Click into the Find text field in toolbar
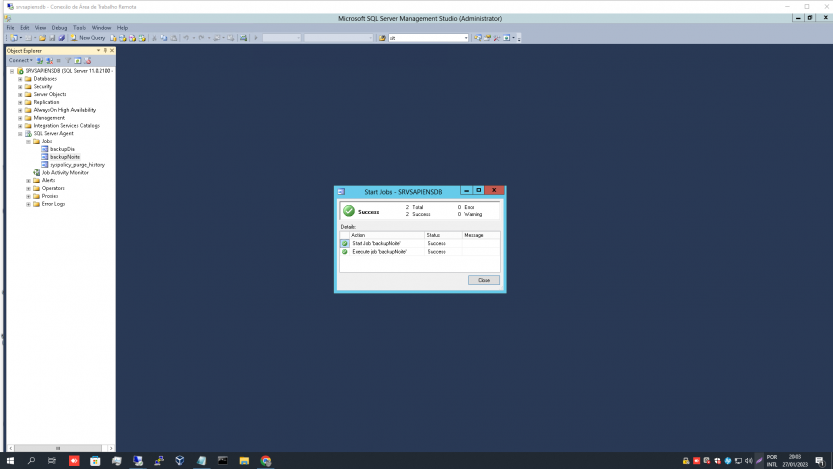The width and height of the screenshot is (833, 469). coord(426,38)
